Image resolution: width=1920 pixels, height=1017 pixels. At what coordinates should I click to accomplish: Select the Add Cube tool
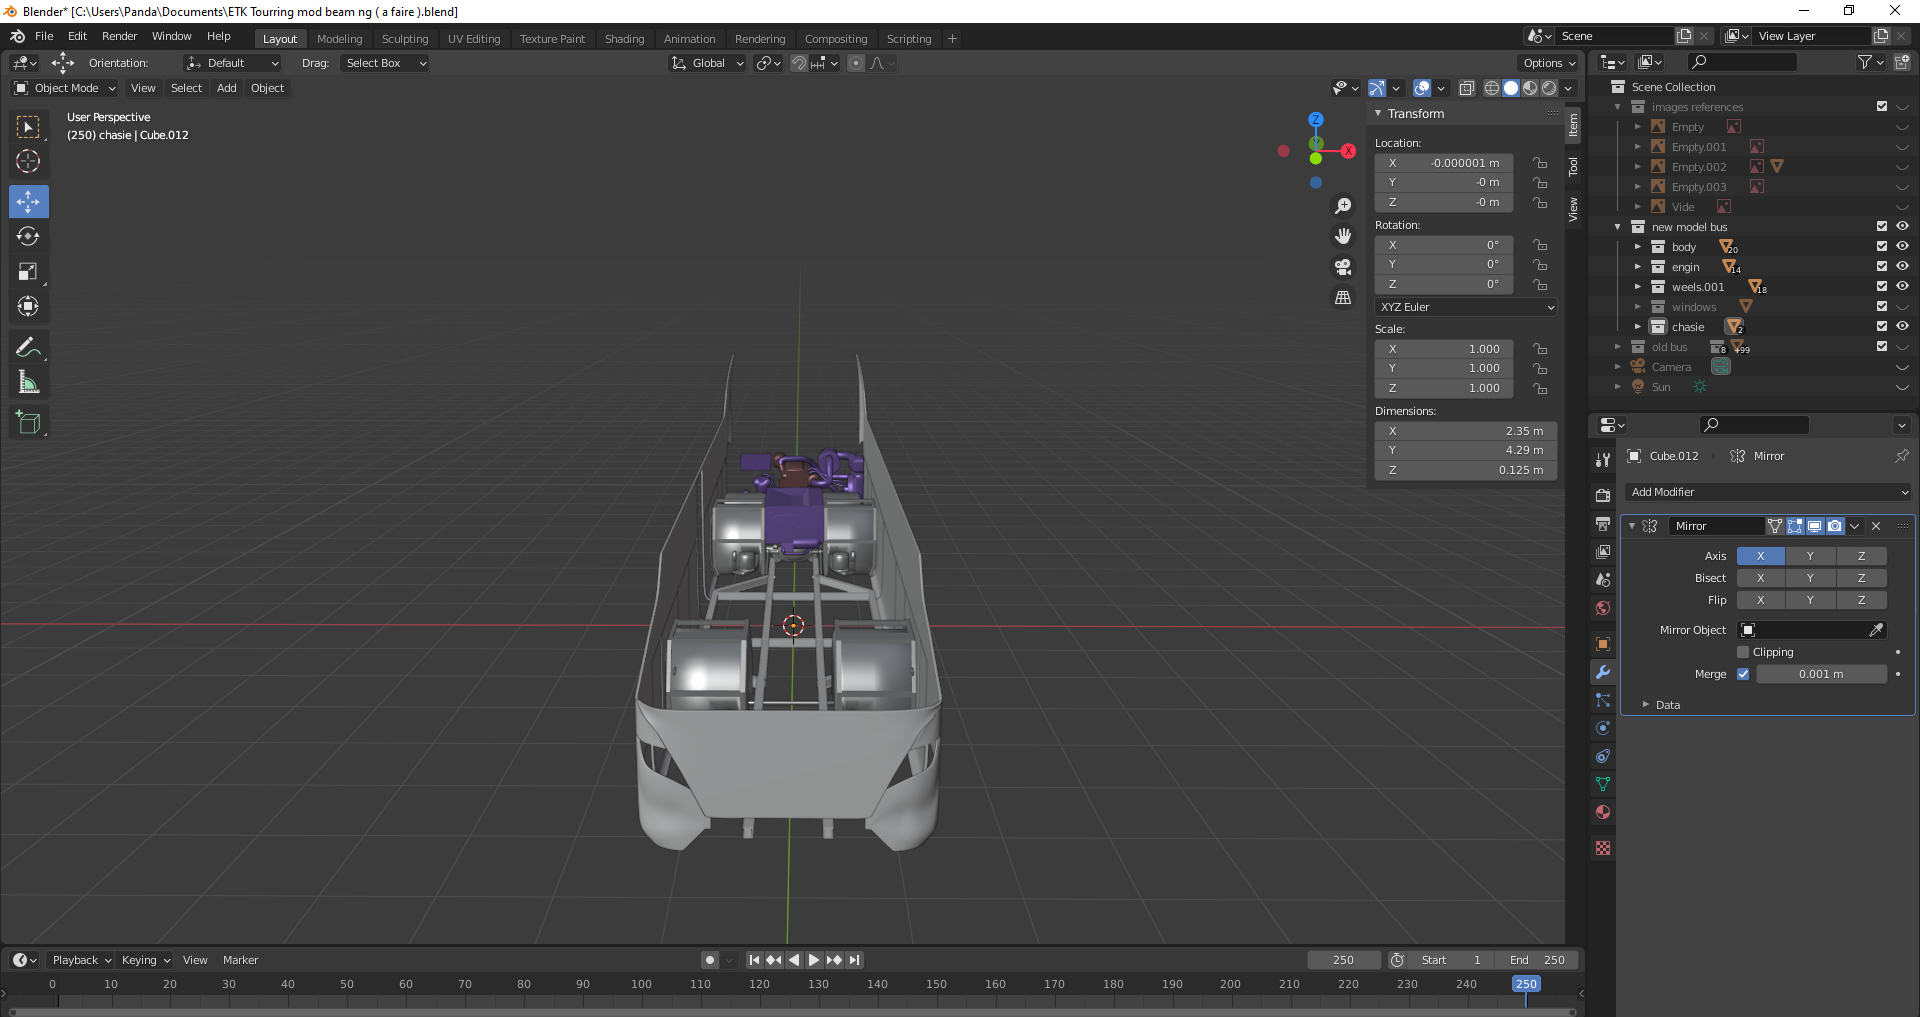[28, 422]
